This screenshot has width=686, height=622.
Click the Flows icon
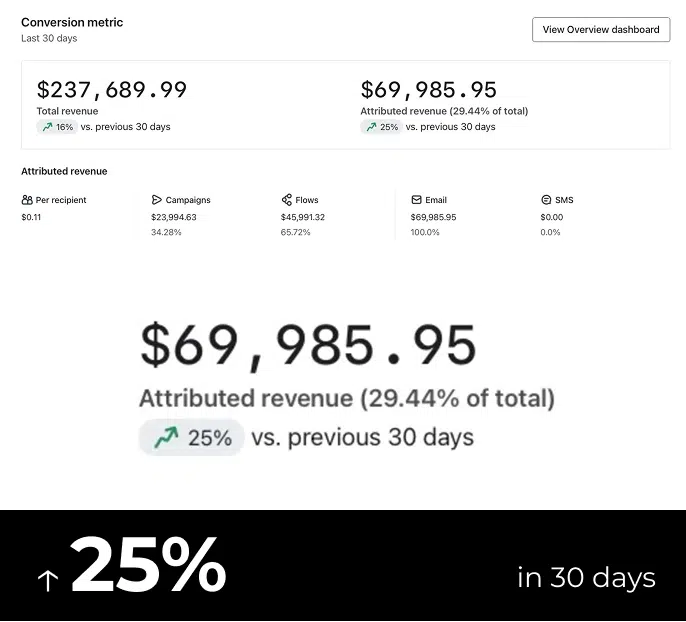point(287,200)
